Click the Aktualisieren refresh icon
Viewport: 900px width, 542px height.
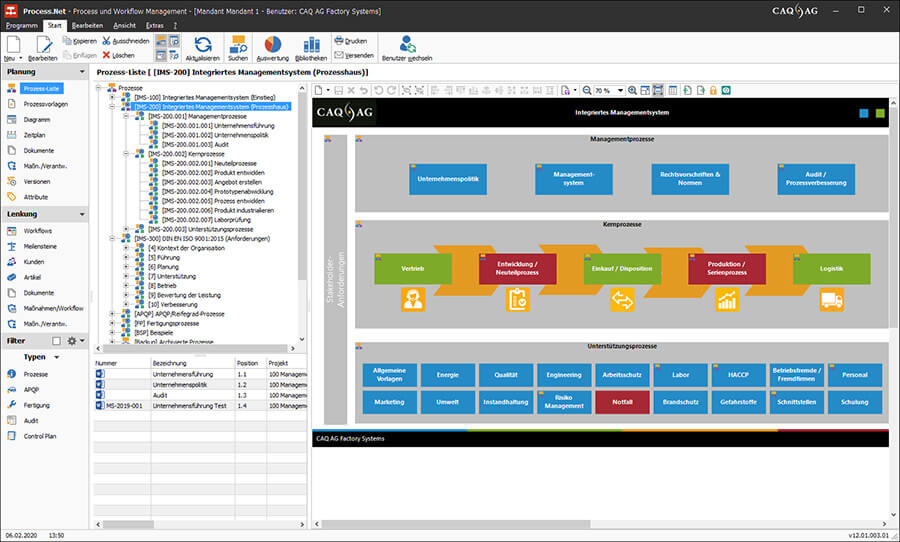[x=203, y=45]
